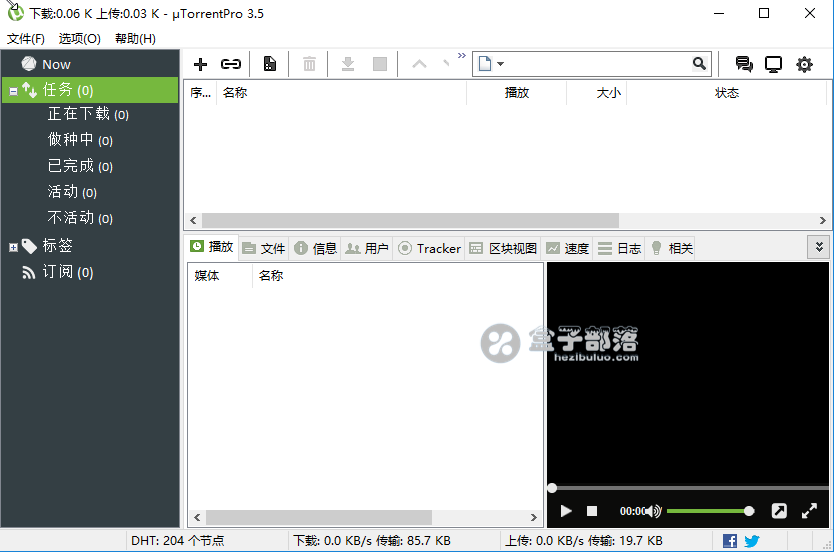
Task: Switch to the 播放 tab
Action: click(212, 247)
